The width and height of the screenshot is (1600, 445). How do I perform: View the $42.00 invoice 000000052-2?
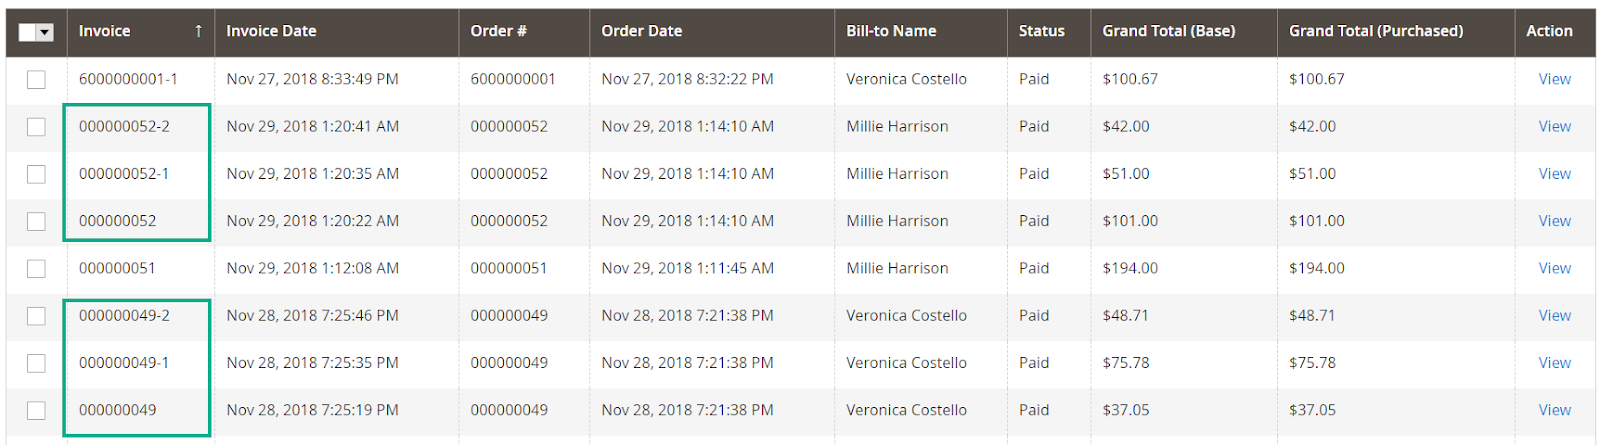pos(1554,126)
